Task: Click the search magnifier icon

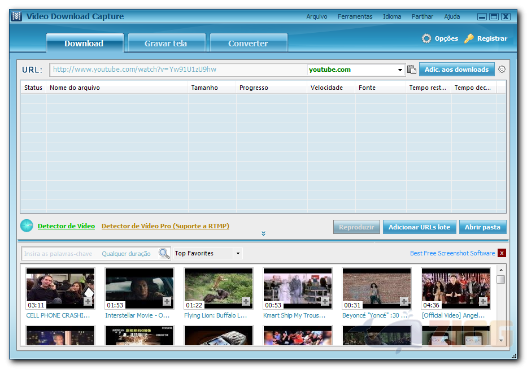Action: (x=164, y=253)
